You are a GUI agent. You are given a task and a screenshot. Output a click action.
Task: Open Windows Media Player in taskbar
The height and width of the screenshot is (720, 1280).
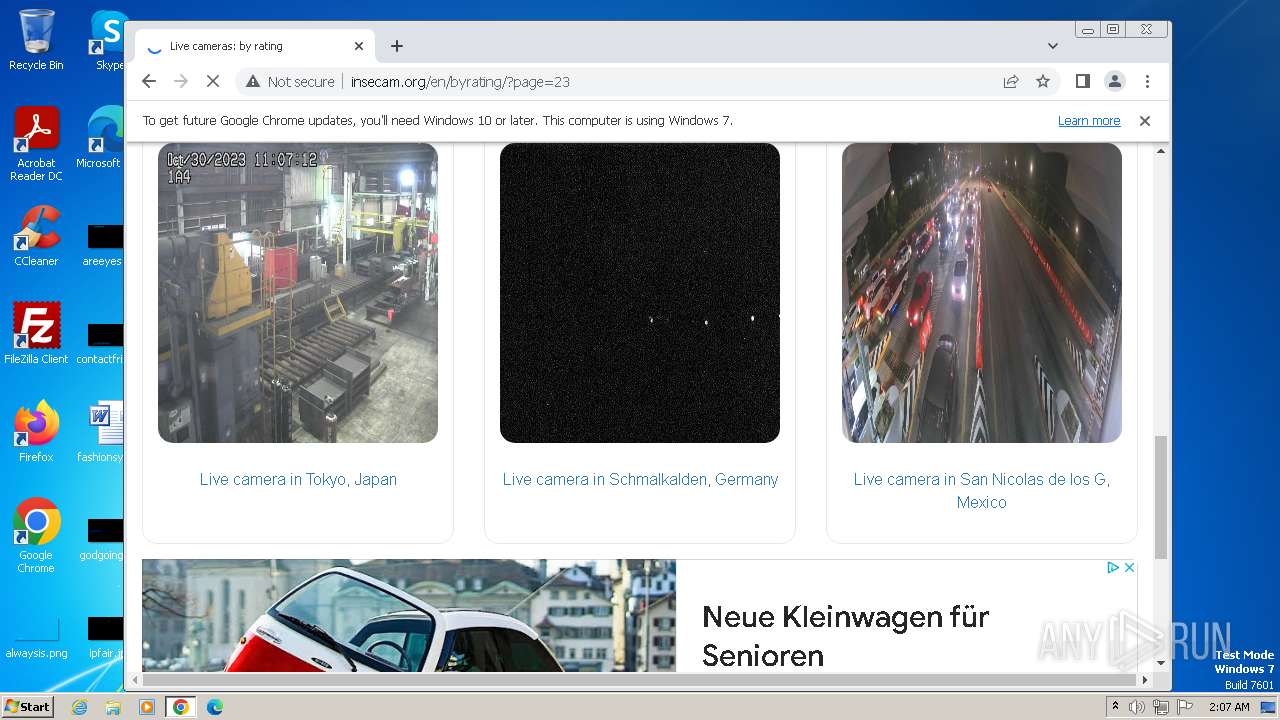(x=146, y=707)
